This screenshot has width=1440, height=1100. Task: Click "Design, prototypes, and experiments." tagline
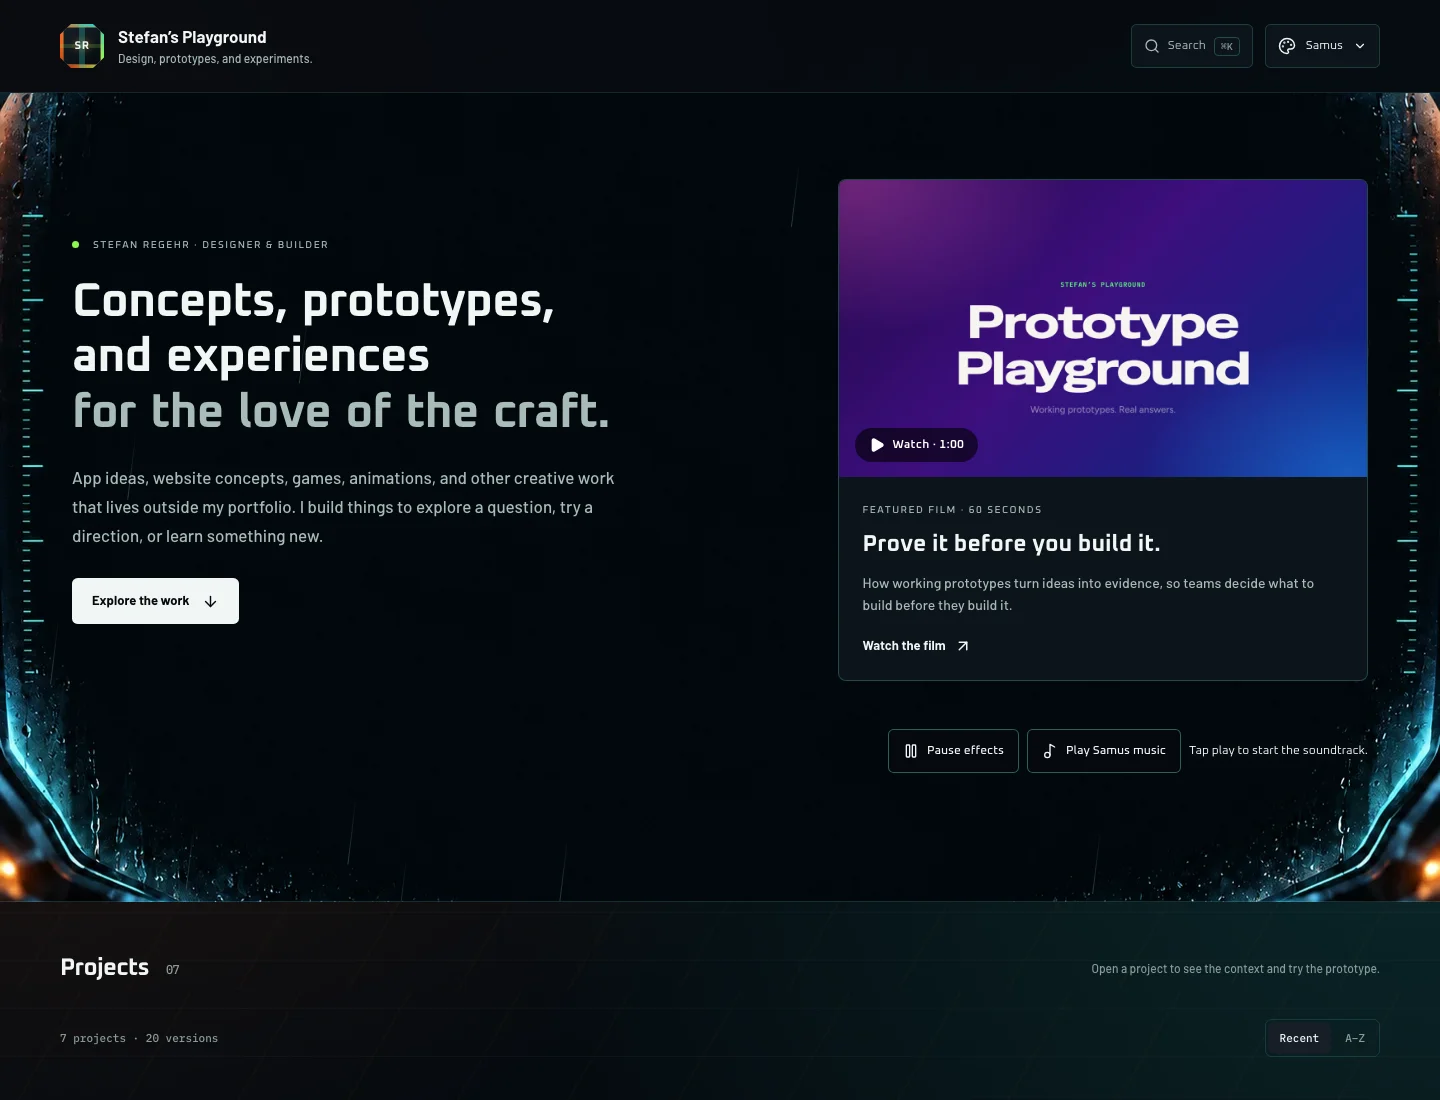[215, 59]
